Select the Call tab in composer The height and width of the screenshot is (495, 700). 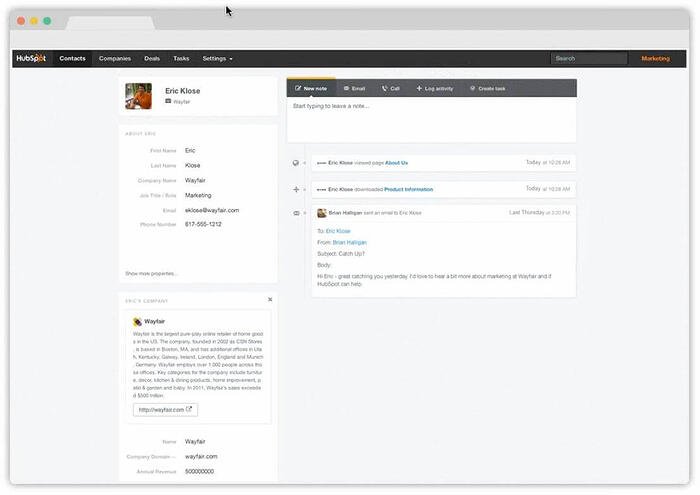pyautogui.click(x=391, y=88)
